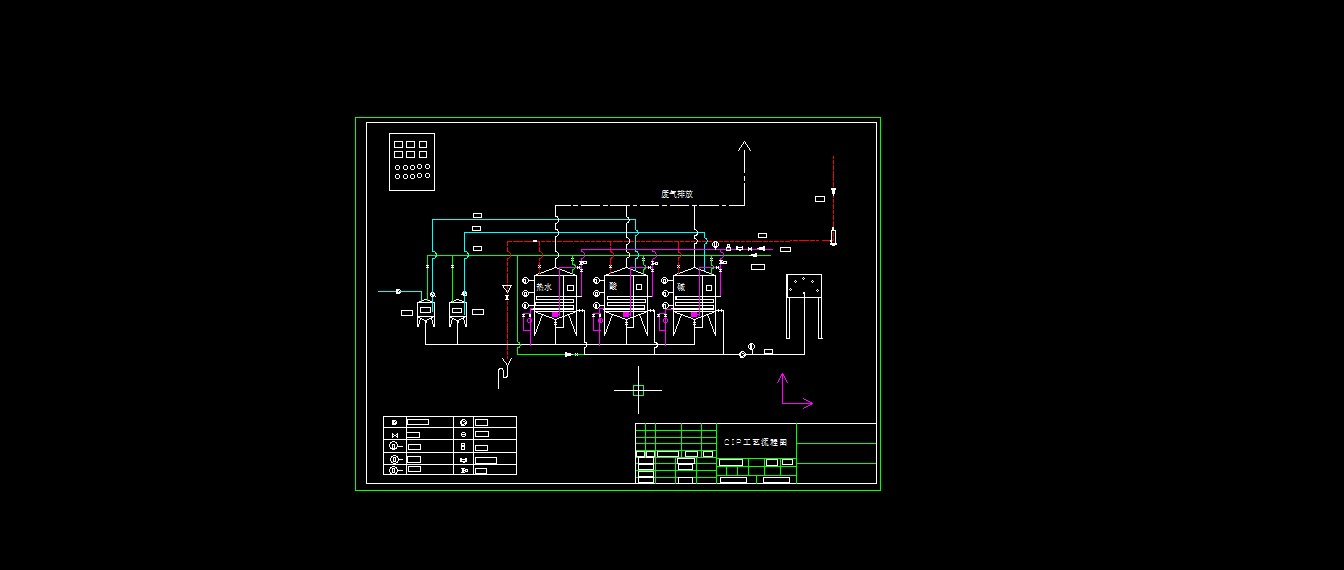The width and height of the screenshot is (1344, 570).
Task: Select the red downward steam inlet arrow
Action: pyautogui.click(x=833, y=192)
